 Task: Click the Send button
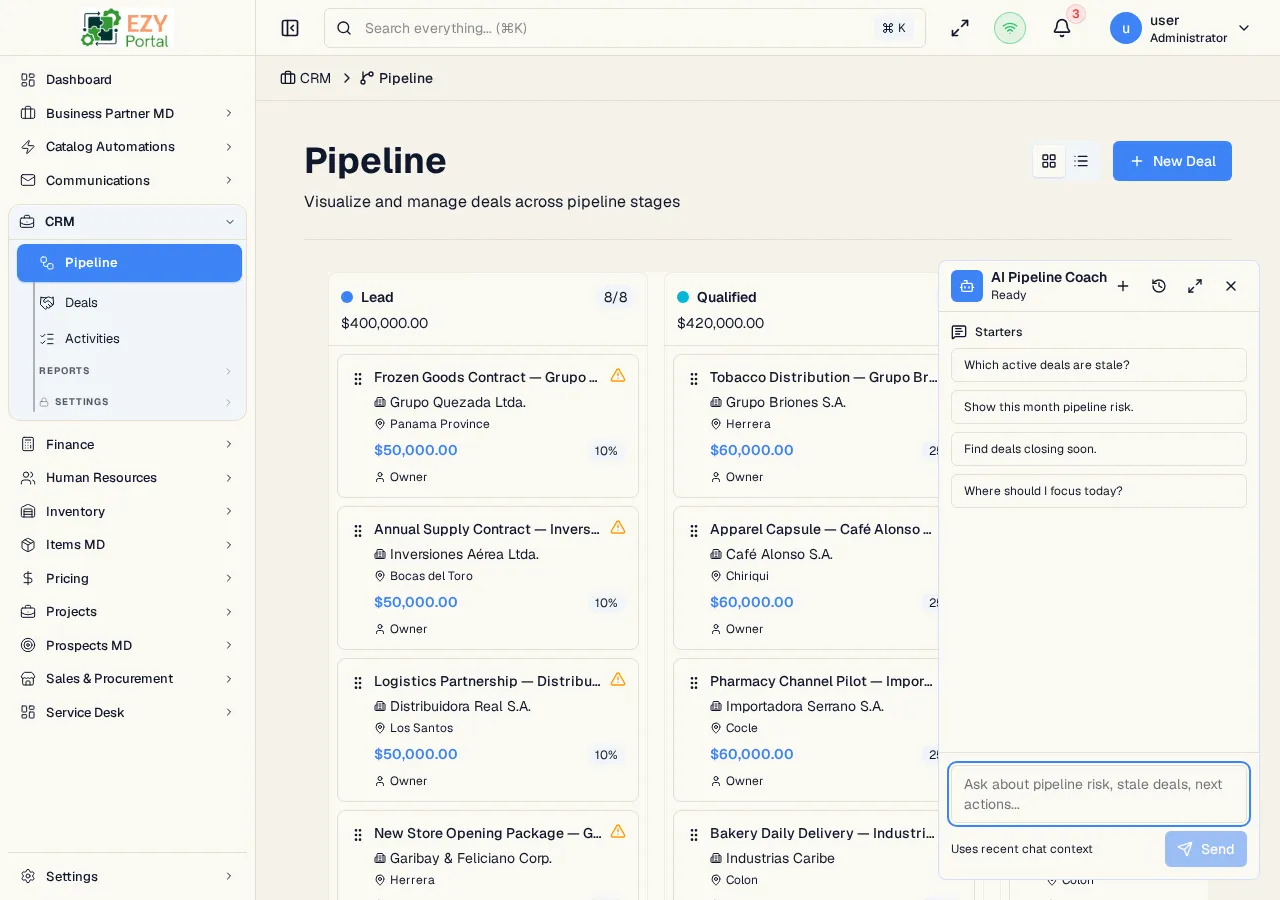click(x=1206, y=849)
